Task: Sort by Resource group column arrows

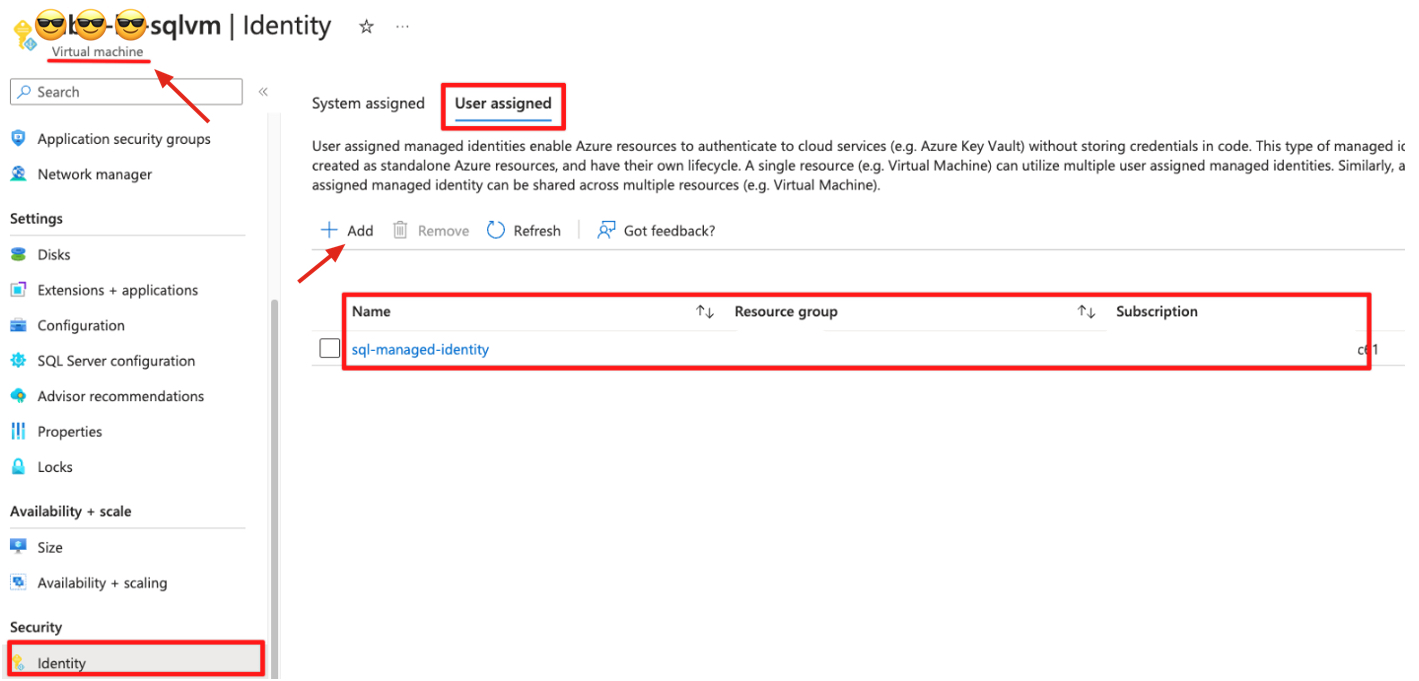Action: pyautogui.click(x=1086, y=312)
